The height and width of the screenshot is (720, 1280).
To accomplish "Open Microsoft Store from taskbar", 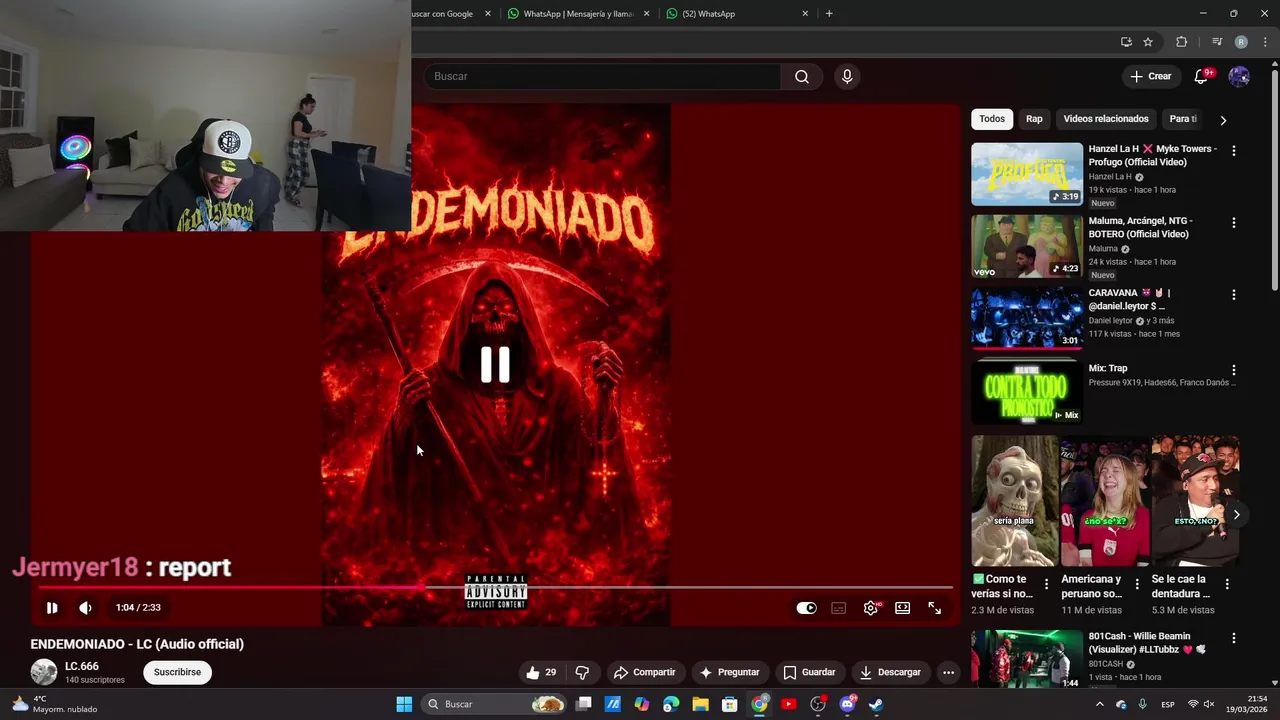I will pos(730,704).
